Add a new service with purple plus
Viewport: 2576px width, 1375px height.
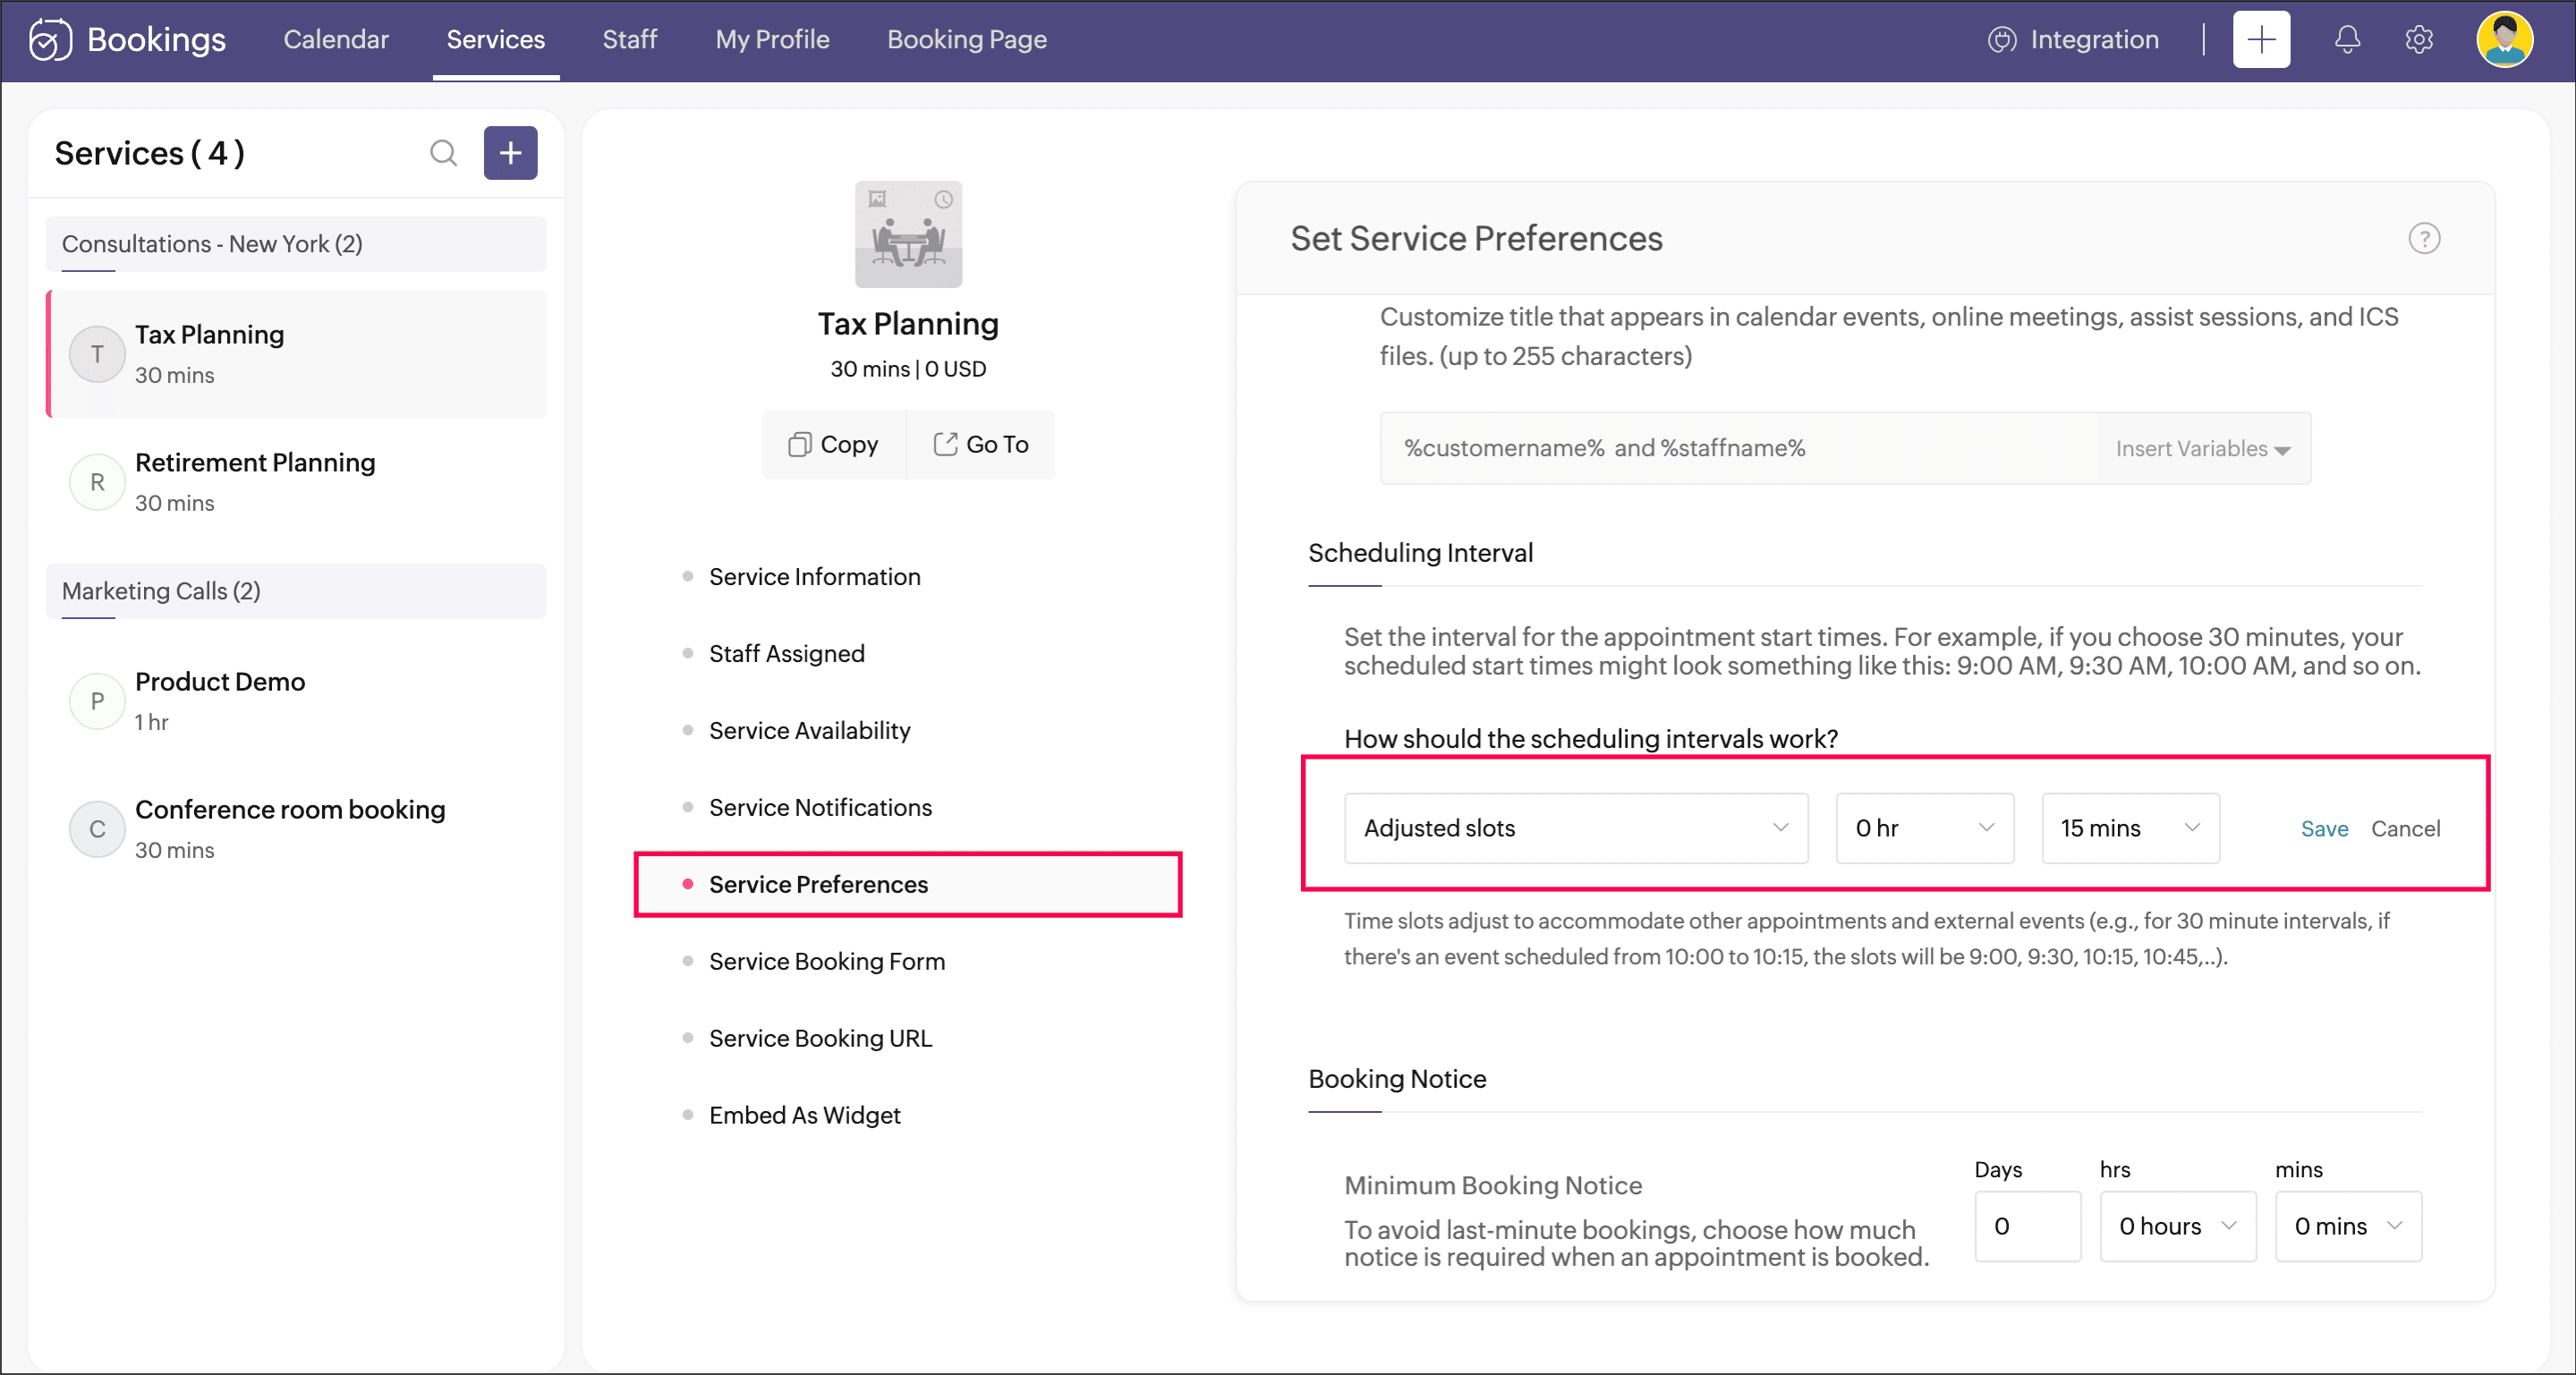pos(510,153)
